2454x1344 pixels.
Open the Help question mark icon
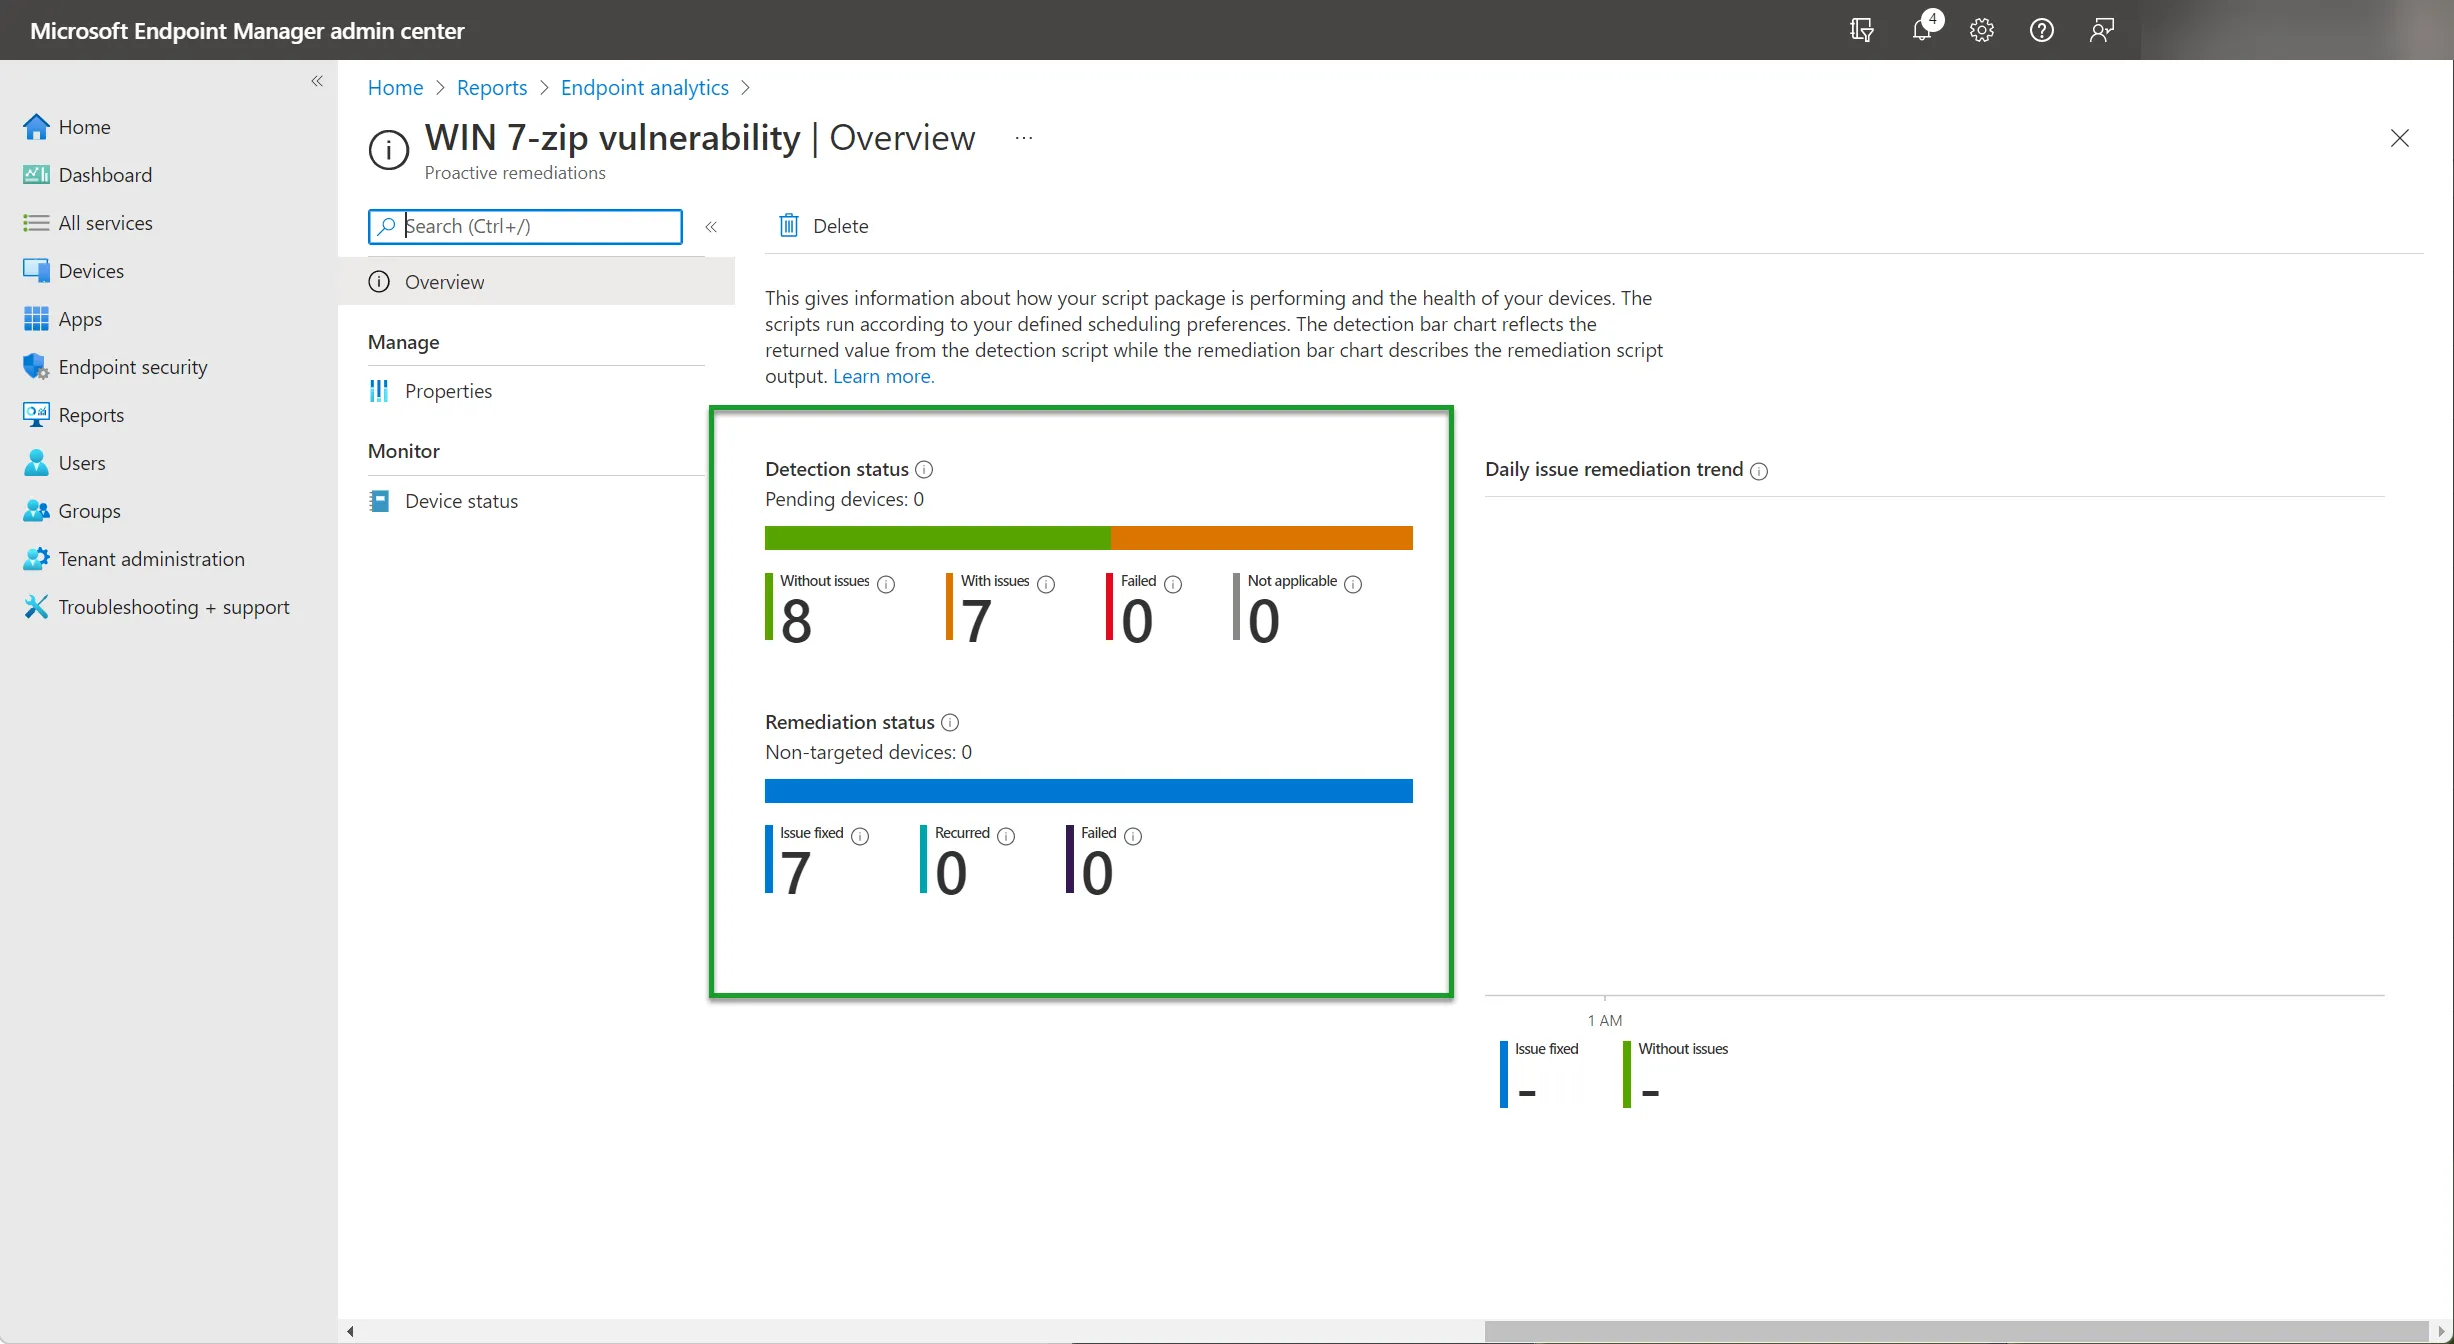click(2042, 30)
